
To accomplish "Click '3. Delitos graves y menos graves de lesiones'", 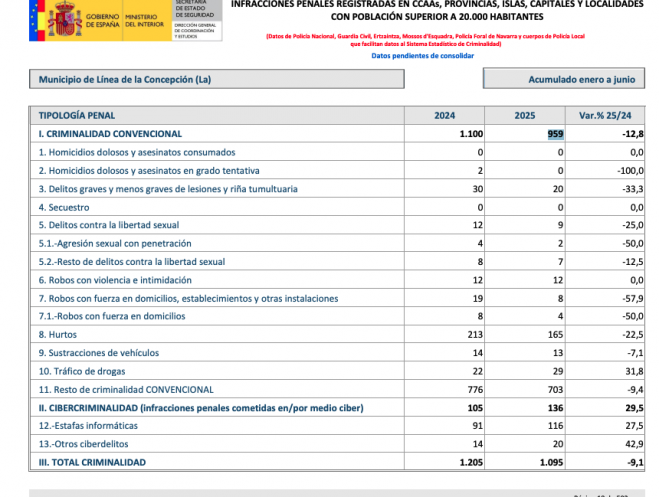I will click(x=168, y=189).
